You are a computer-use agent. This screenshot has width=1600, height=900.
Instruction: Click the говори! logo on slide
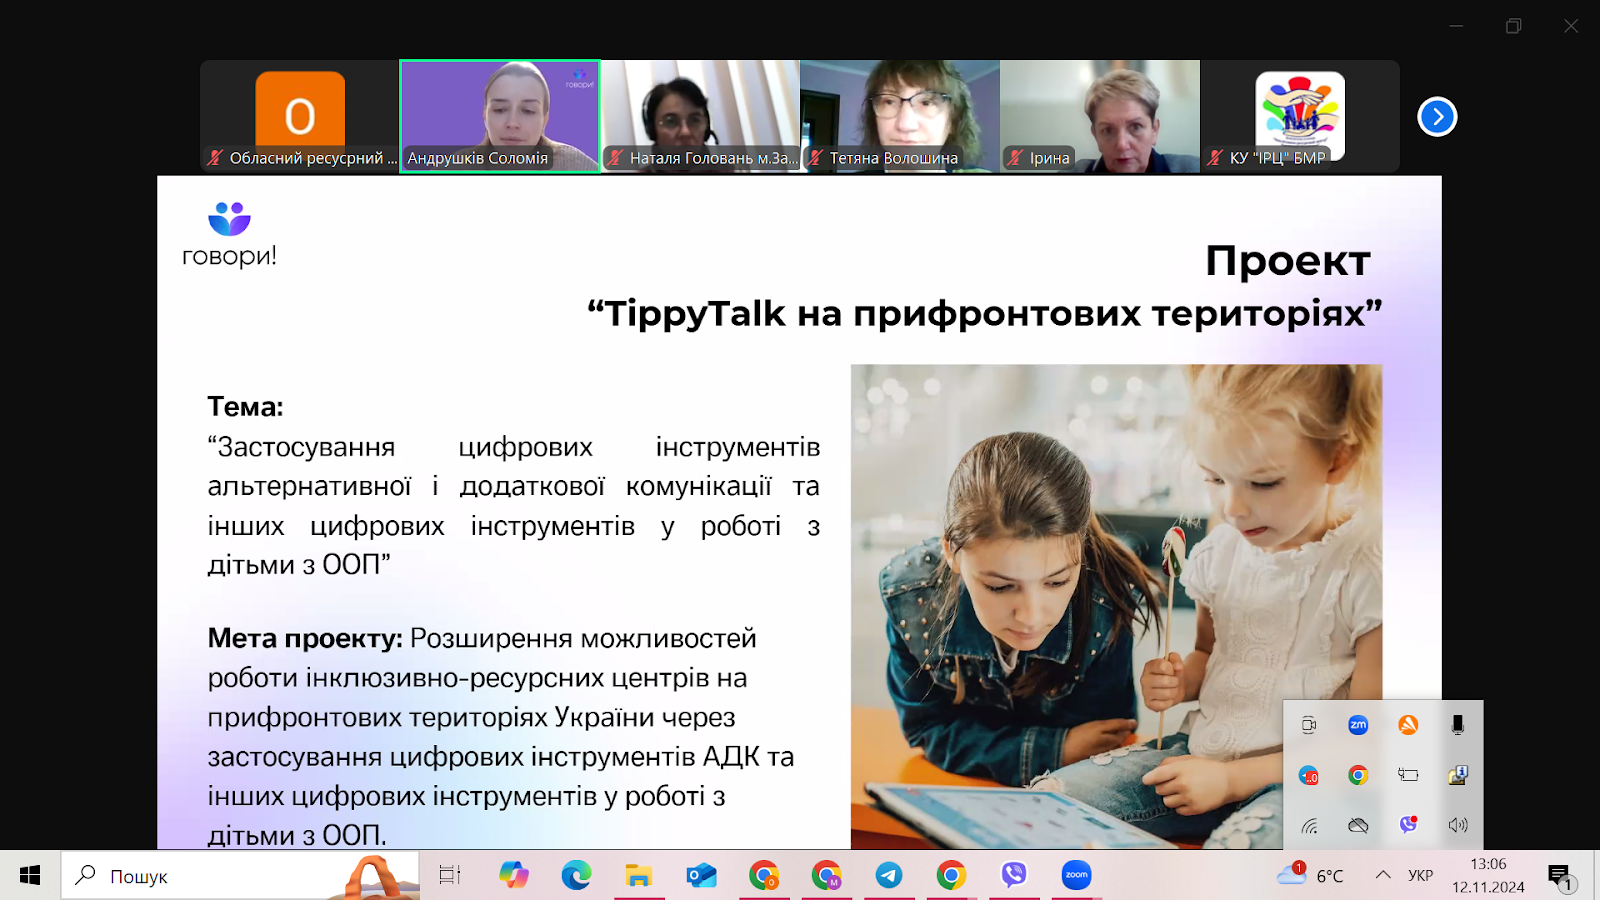[x=229, y=235]
